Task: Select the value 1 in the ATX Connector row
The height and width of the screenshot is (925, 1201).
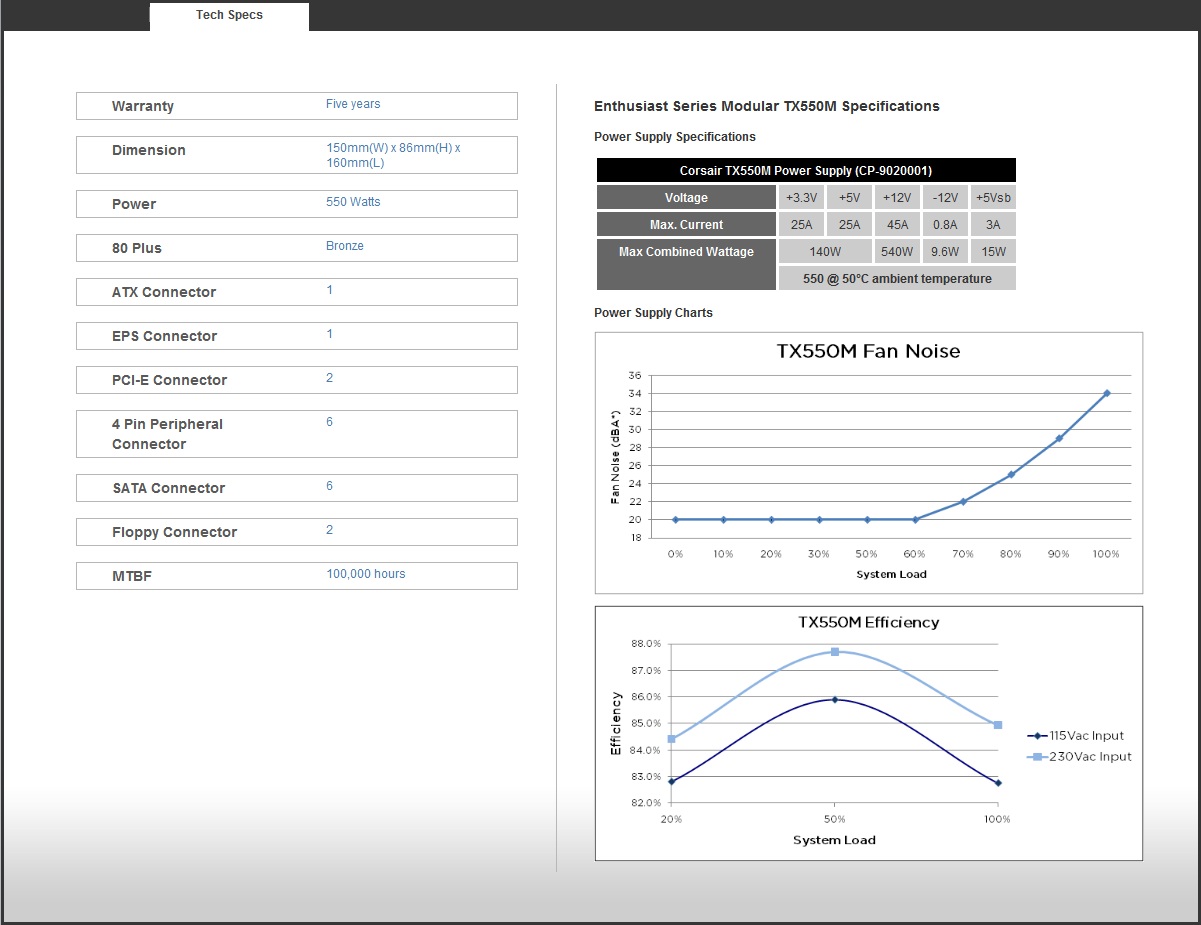Action: pyautogui.click(x=330, y=290)
